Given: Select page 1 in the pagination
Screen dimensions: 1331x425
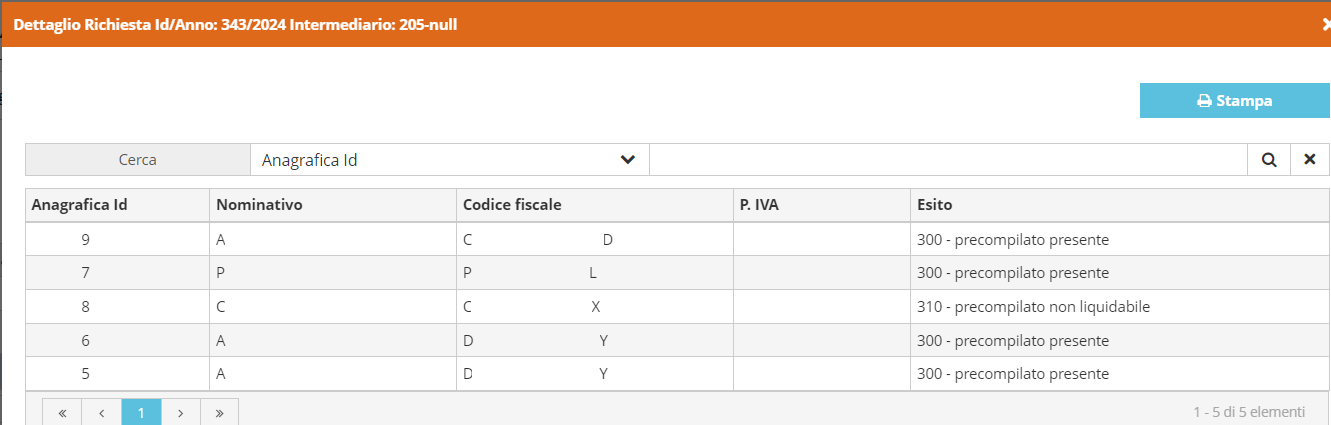Looking at the screenshot, I should [x=141, y=412].
